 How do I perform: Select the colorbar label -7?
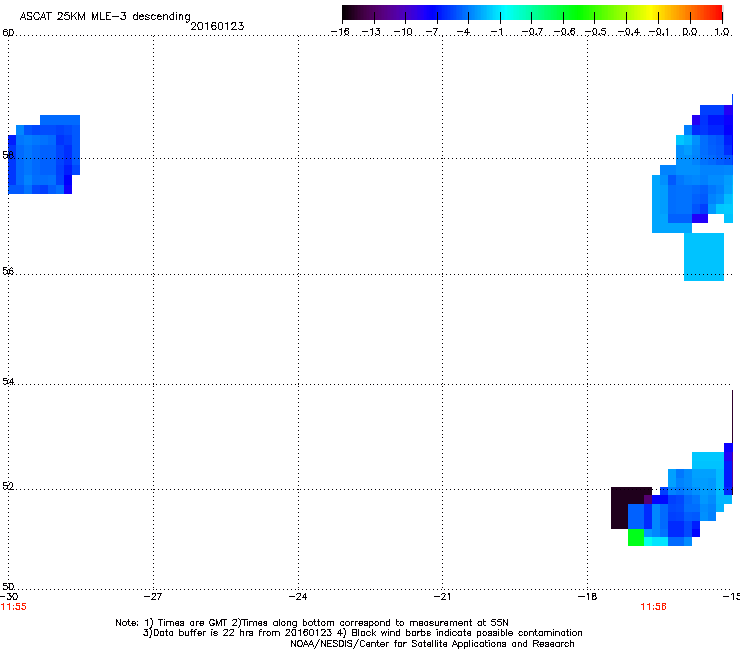click(x=433, y=32)
